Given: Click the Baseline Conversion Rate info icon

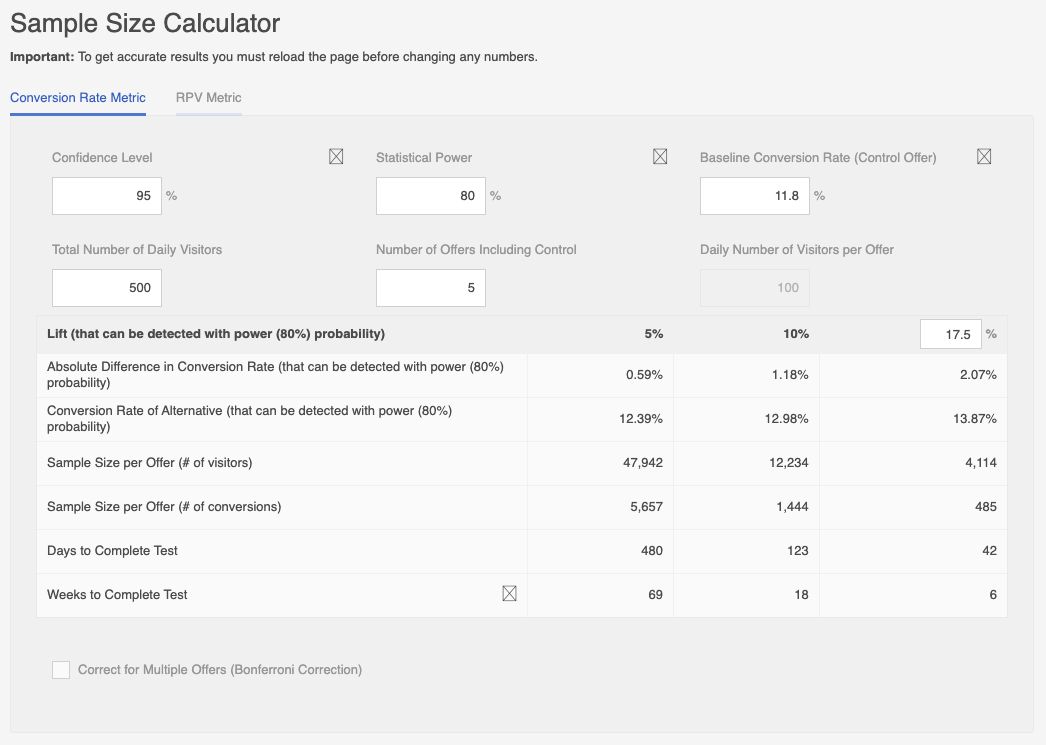Looking at the screenshot, I should click(x=984, y=156).
